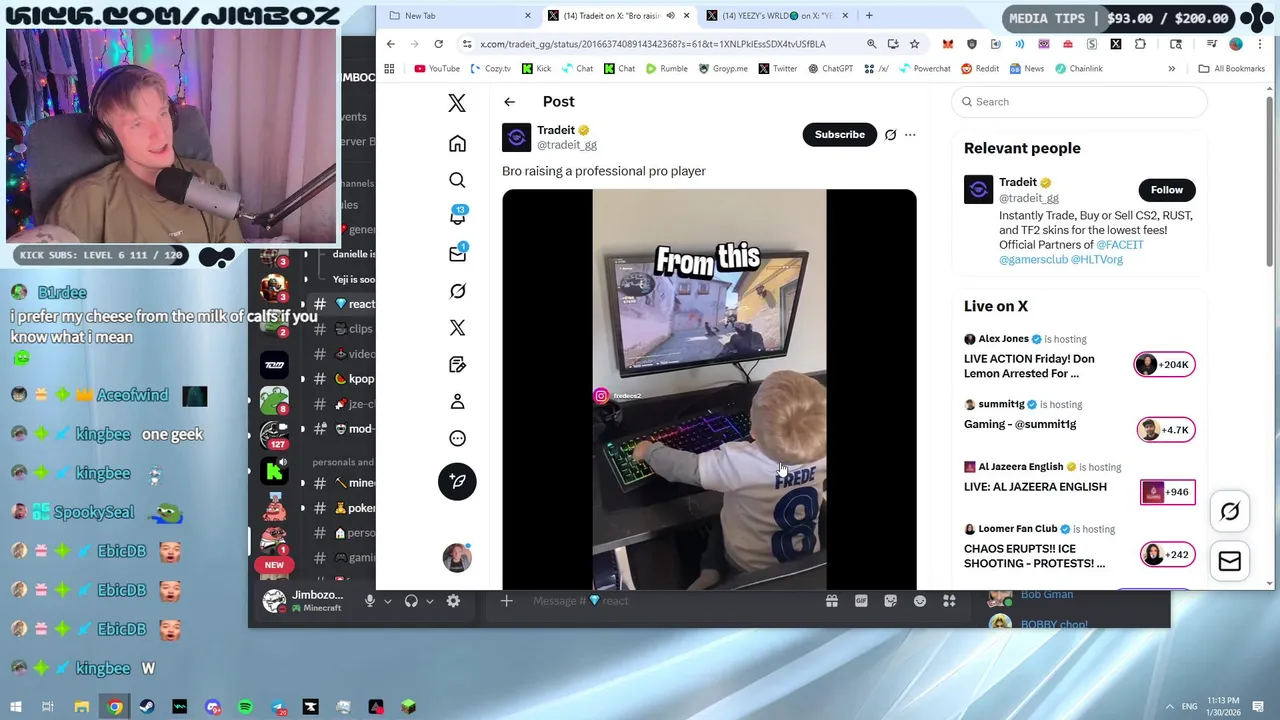
Task: Open Steam from the taskbar
Action: [147, 707]
